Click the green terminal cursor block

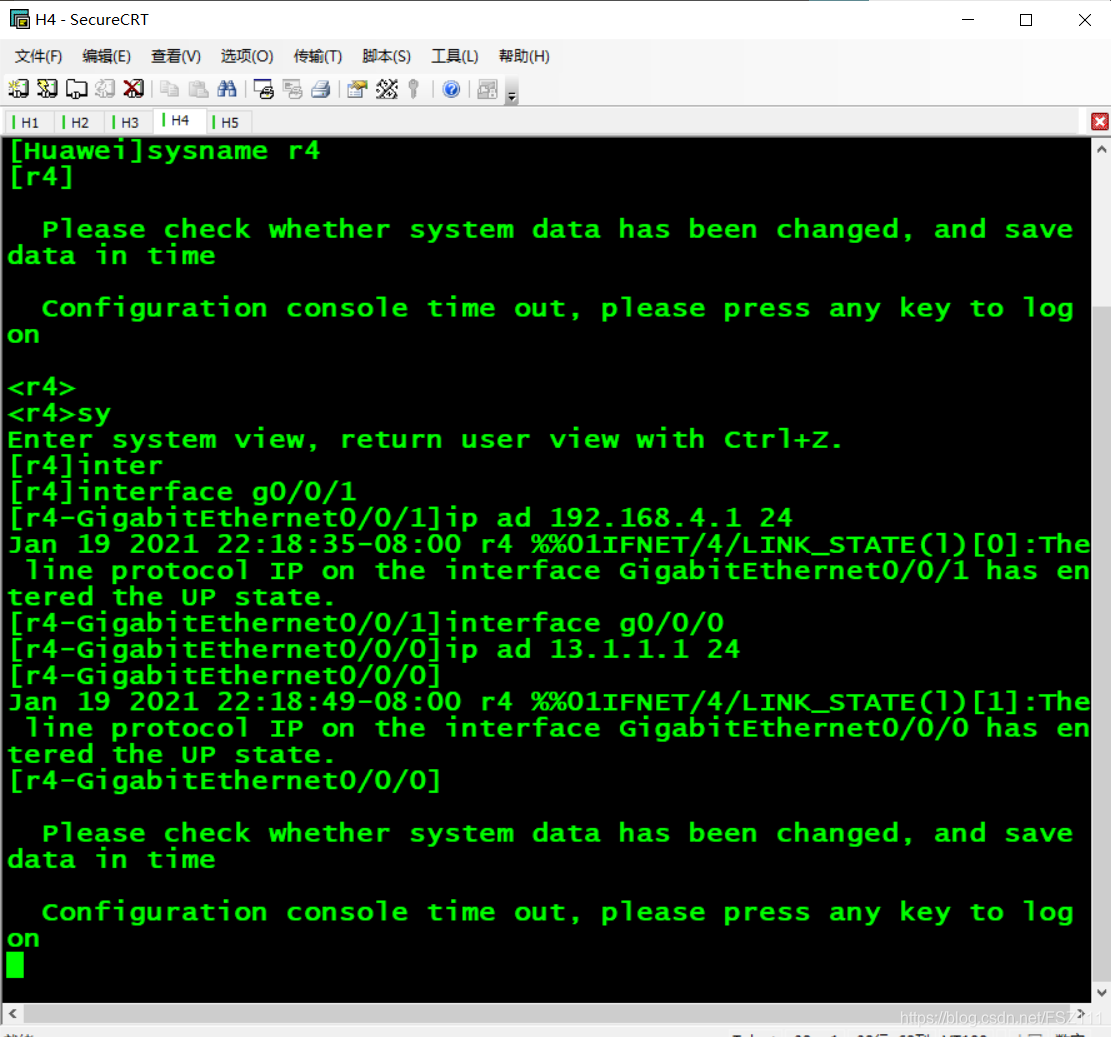click(x=15, y=965)
